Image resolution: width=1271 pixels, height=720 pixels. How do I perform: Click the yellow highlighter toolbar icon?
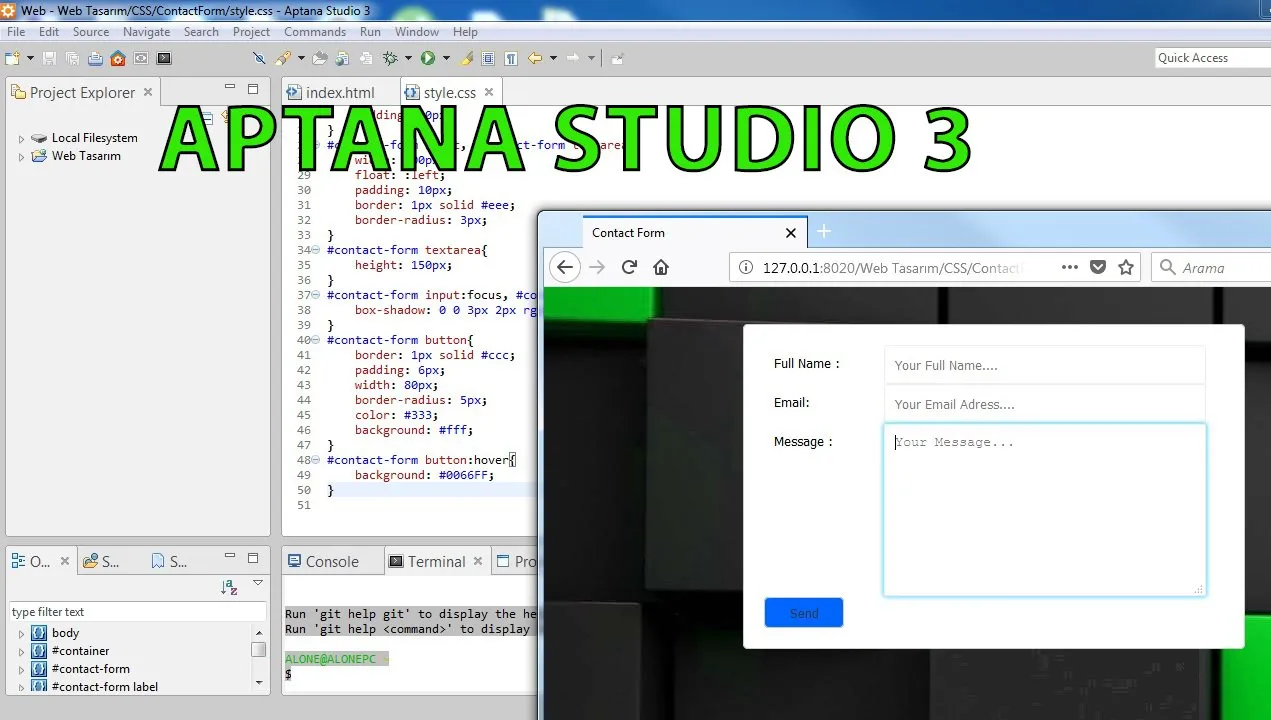pyautogui.click(x=466, y=59)
